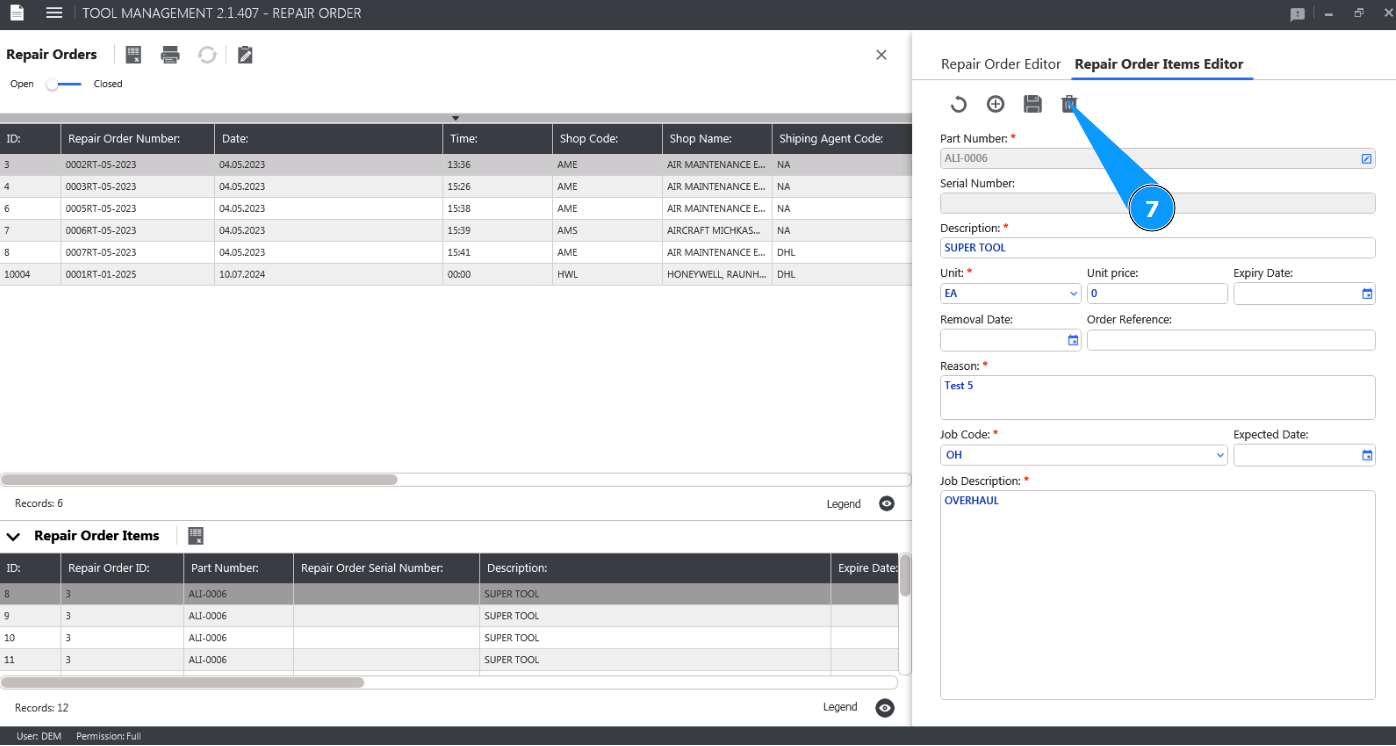The width and height of the screenshot is (1396, 746).
Task: Expand the Unit dropdown
Action: [1074, 294]
